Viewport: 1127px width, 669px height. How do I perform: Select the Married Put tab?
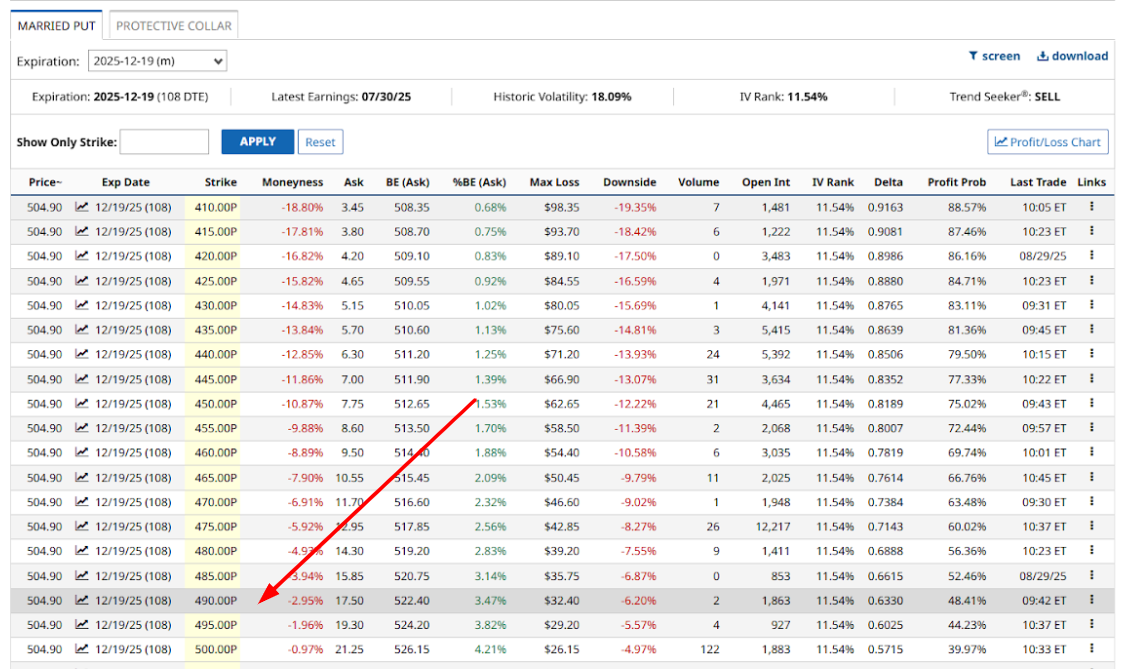coord(57,26)
